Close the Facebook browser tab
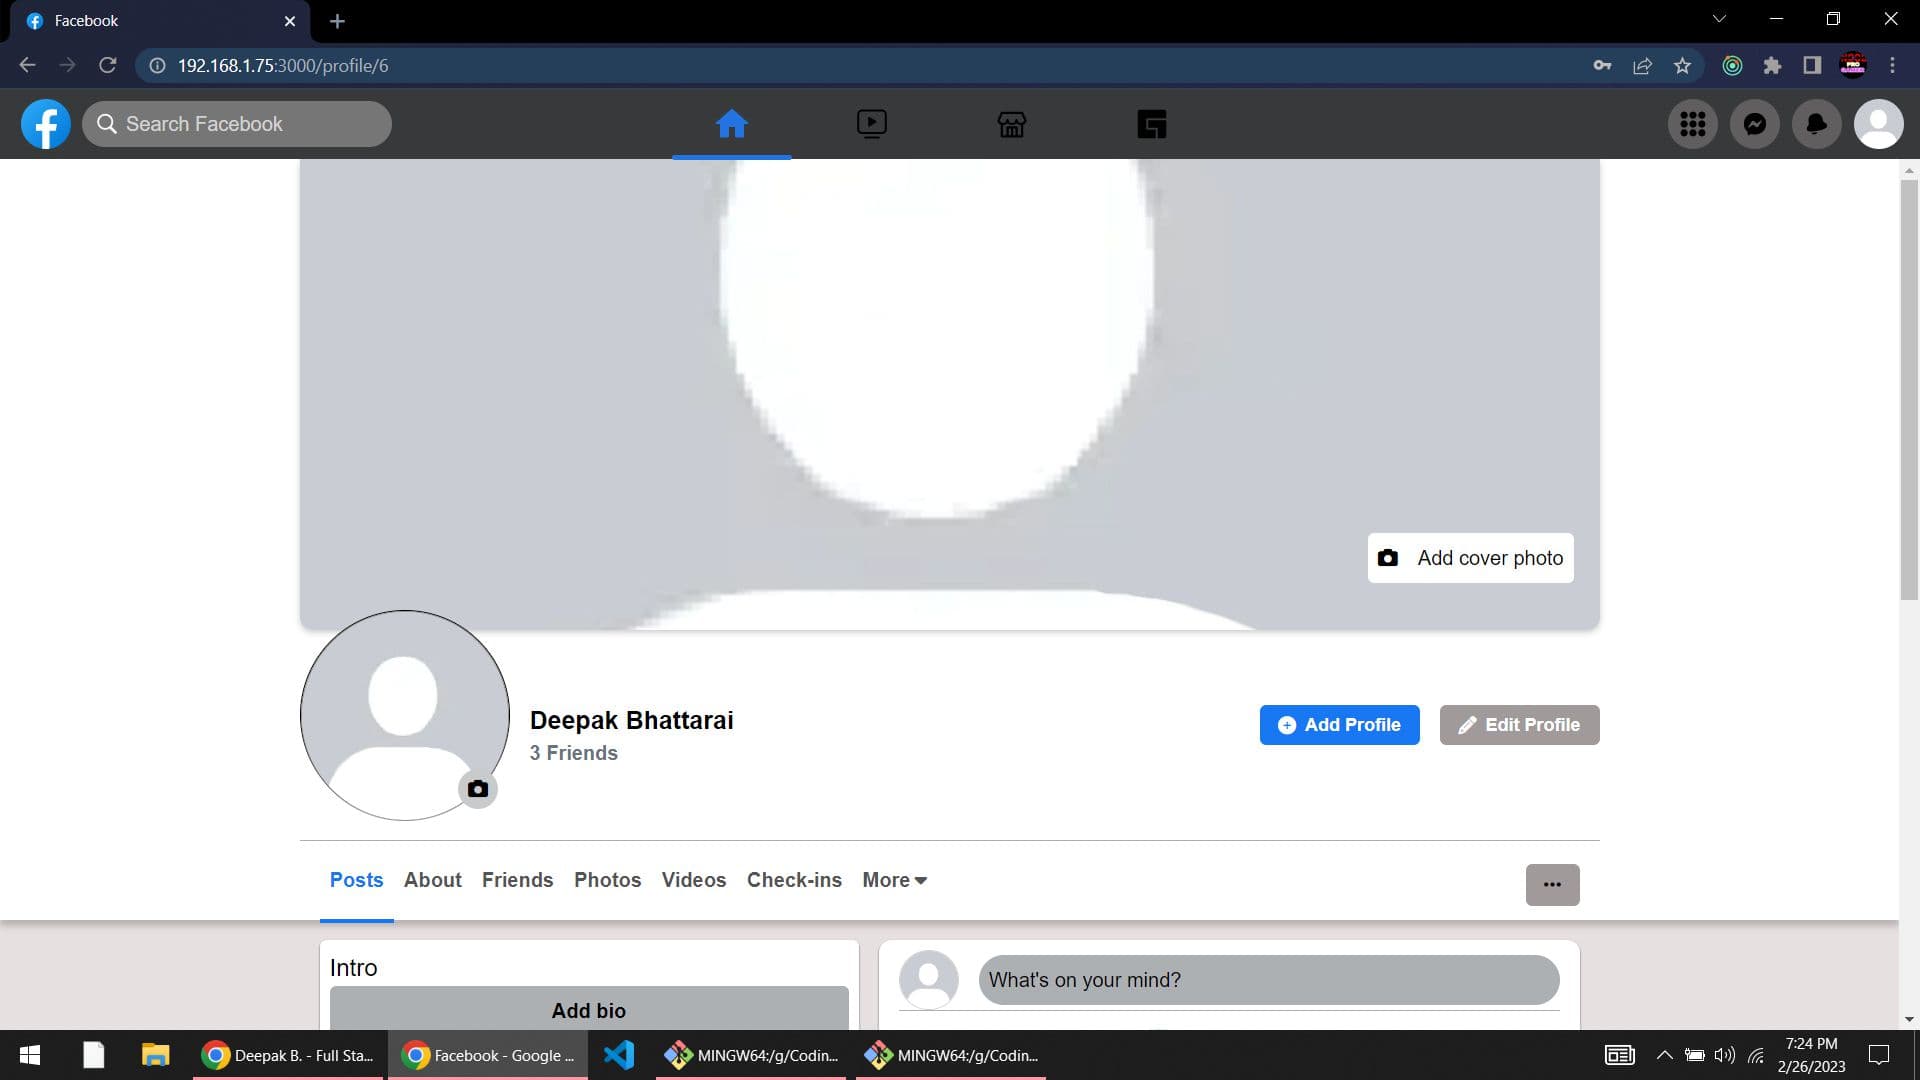 (x=290, y=21)
